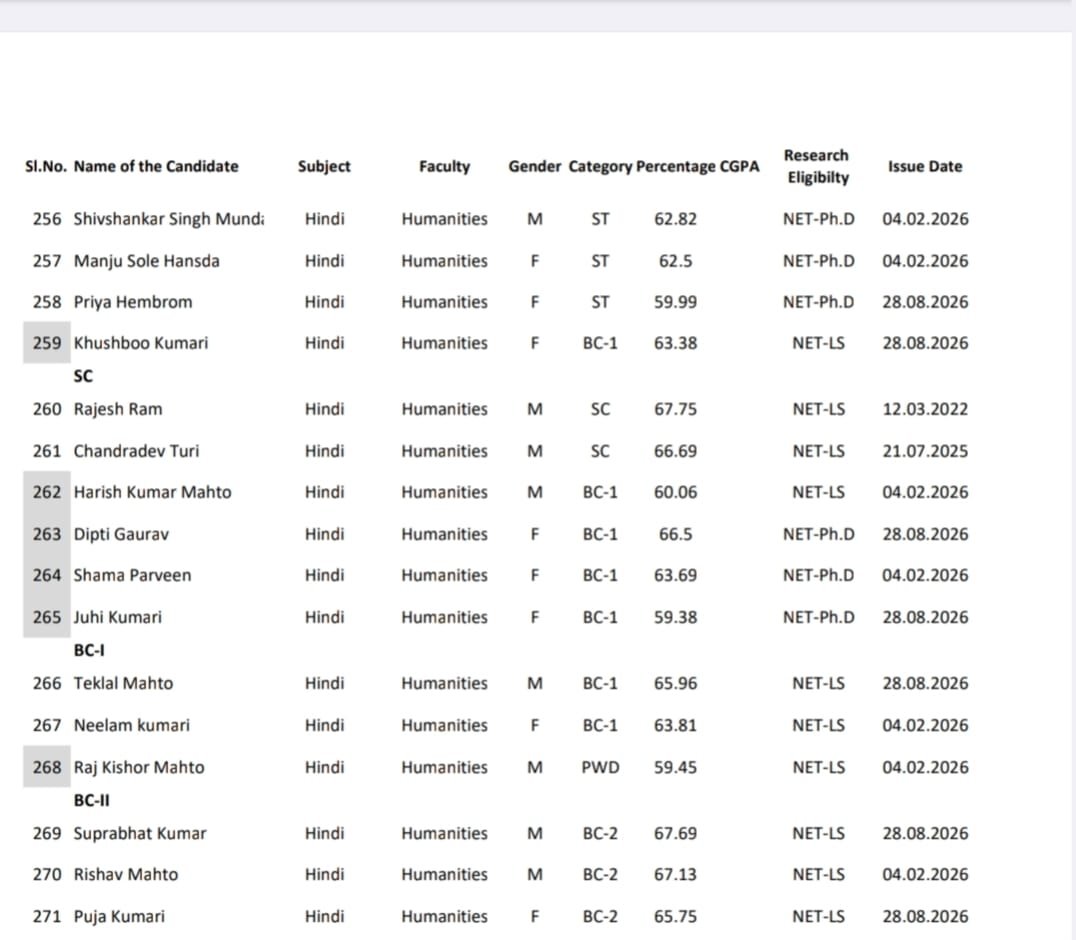Click the name Neelam kumari
Image resolution: width=1076 pixels, height=940 pixels.
click(132, 725)
